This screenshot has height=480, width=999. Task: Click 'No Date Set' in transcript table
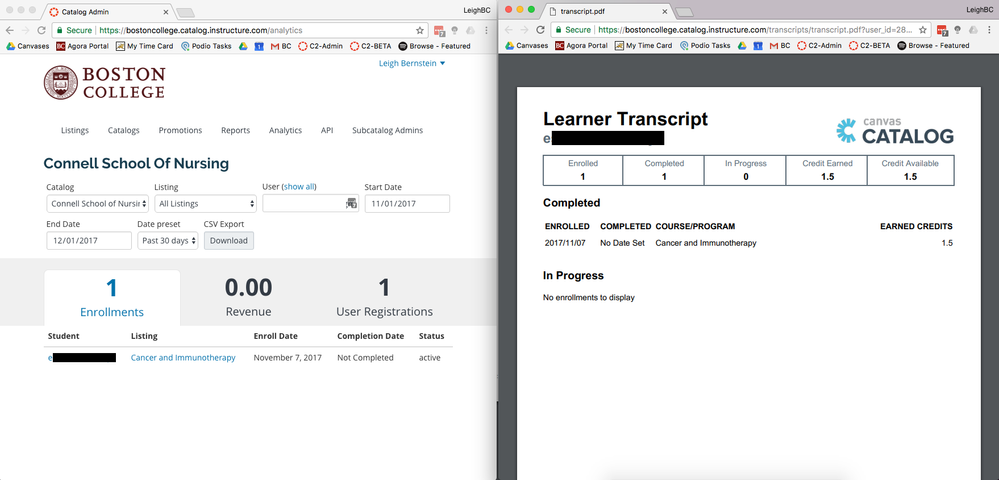click(x=622, y=243)
